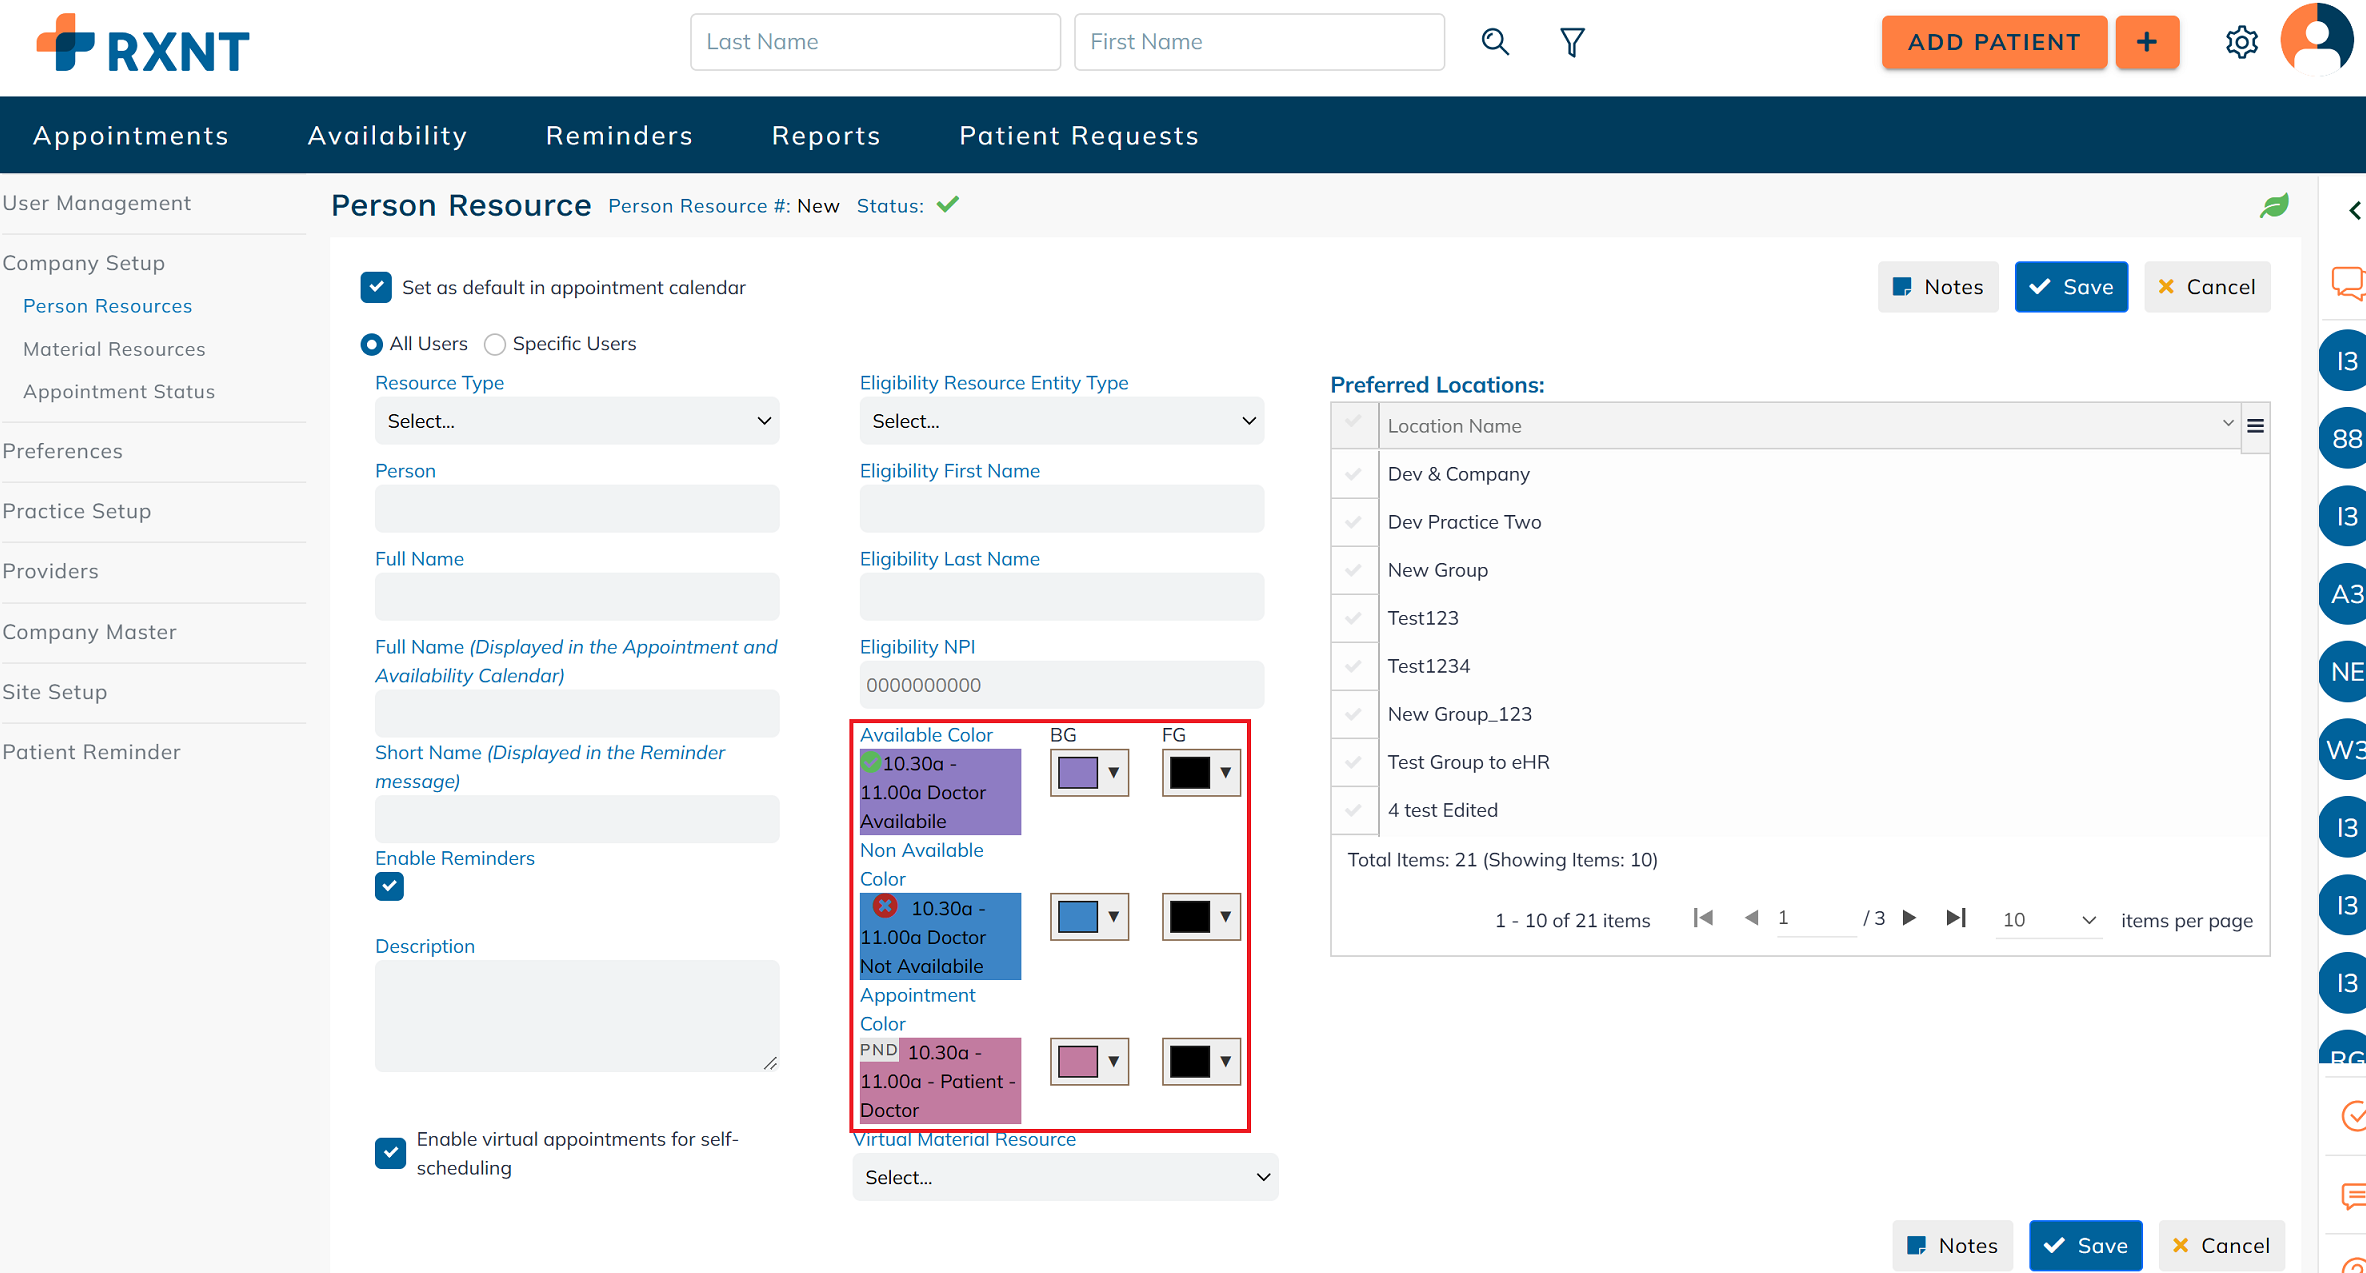This screenshot has height=1273, width=2366.
Task: Uncheck Set as default in appointment calendar
Action: (376, 287)
